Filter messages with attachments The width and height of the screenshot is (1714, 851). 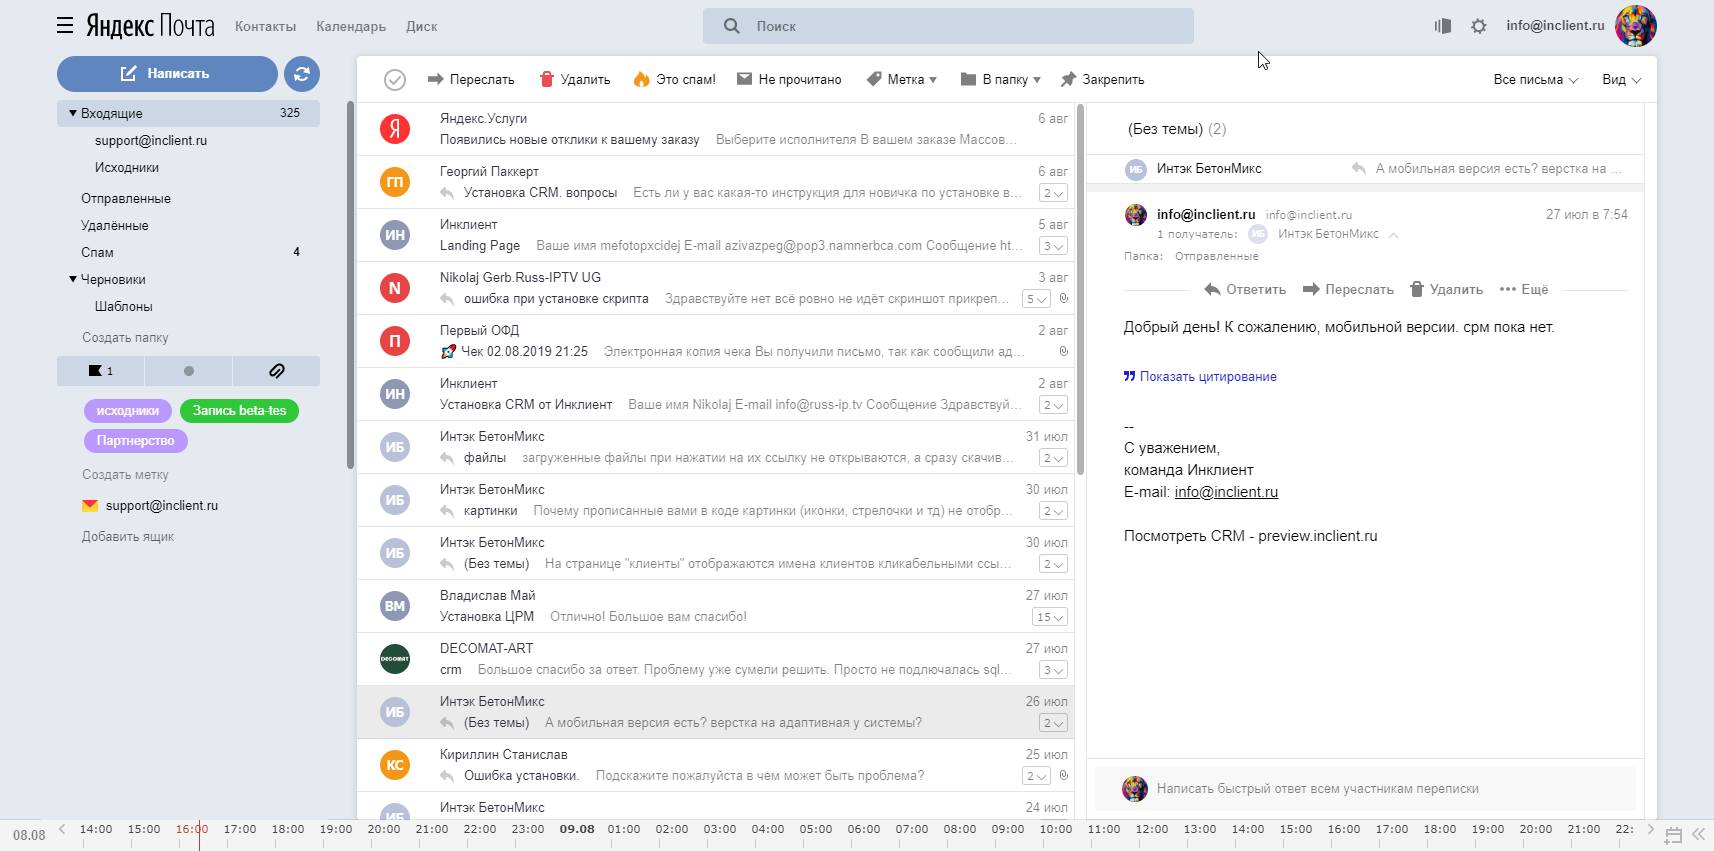[277, 371]
